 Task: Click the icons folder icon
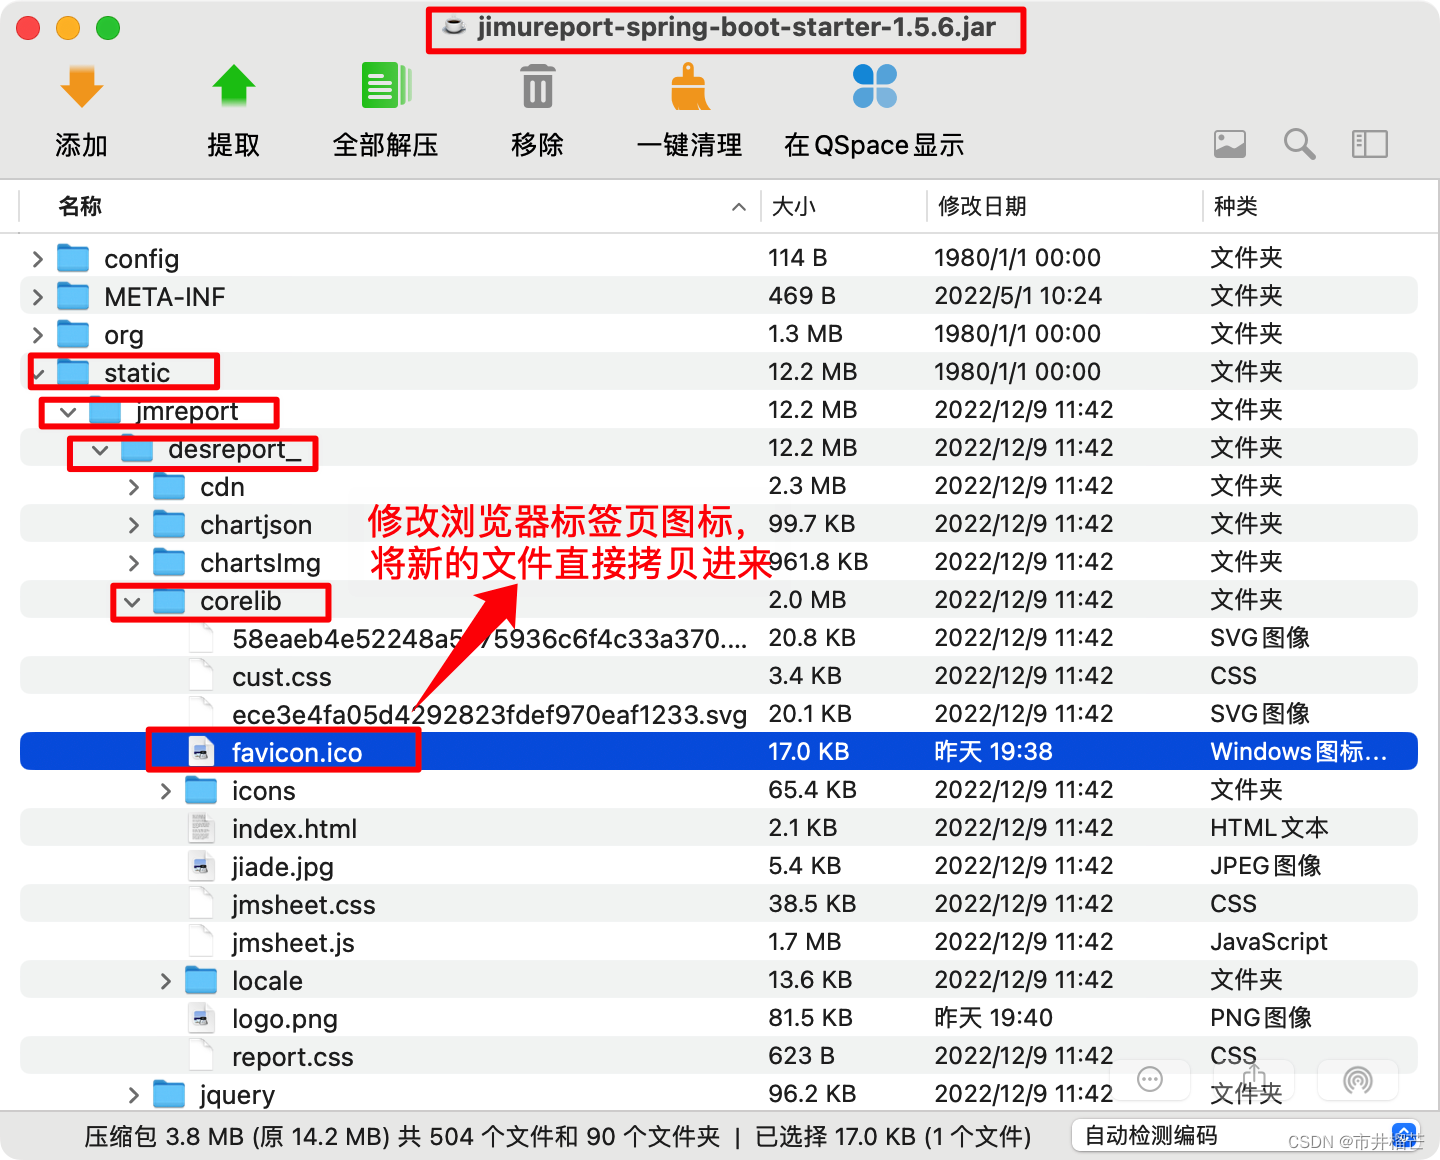tap(201, 790)
